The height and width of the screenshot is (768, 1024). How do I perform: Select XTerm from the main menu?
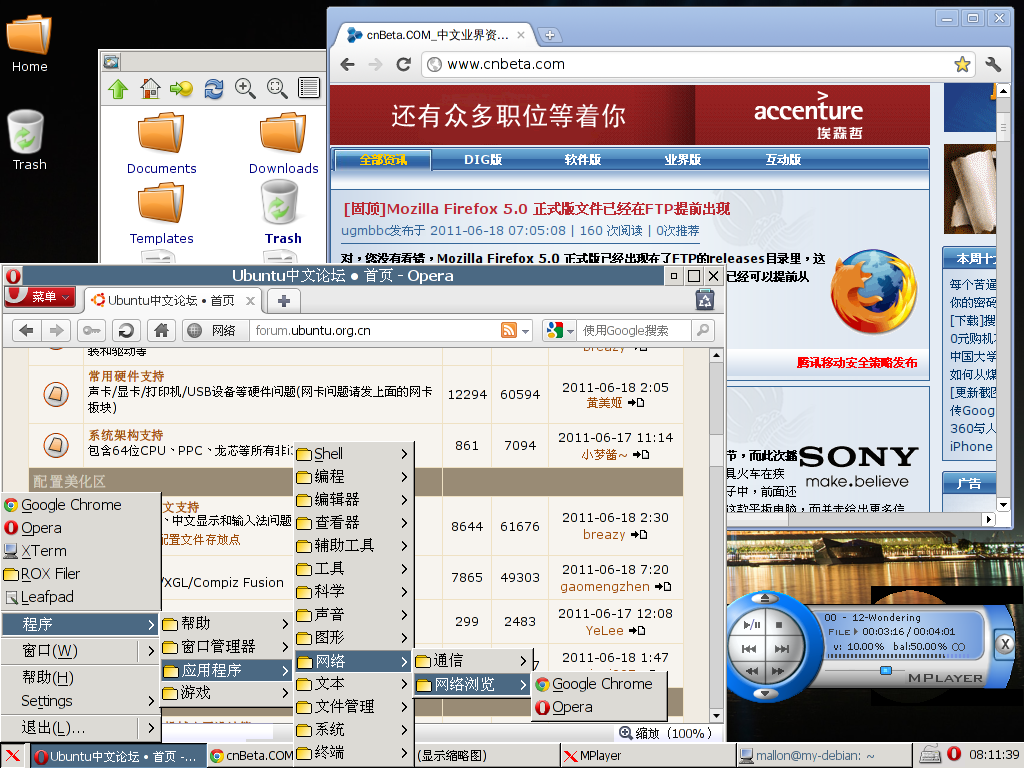(x=81, y=551)
